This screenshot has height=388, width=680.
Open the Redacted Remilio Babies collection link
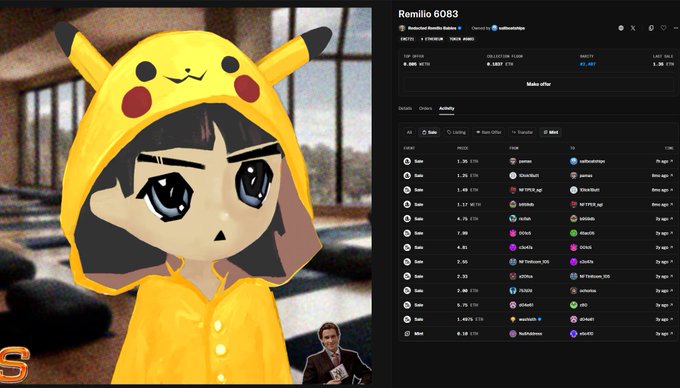(x=432, y=28)
